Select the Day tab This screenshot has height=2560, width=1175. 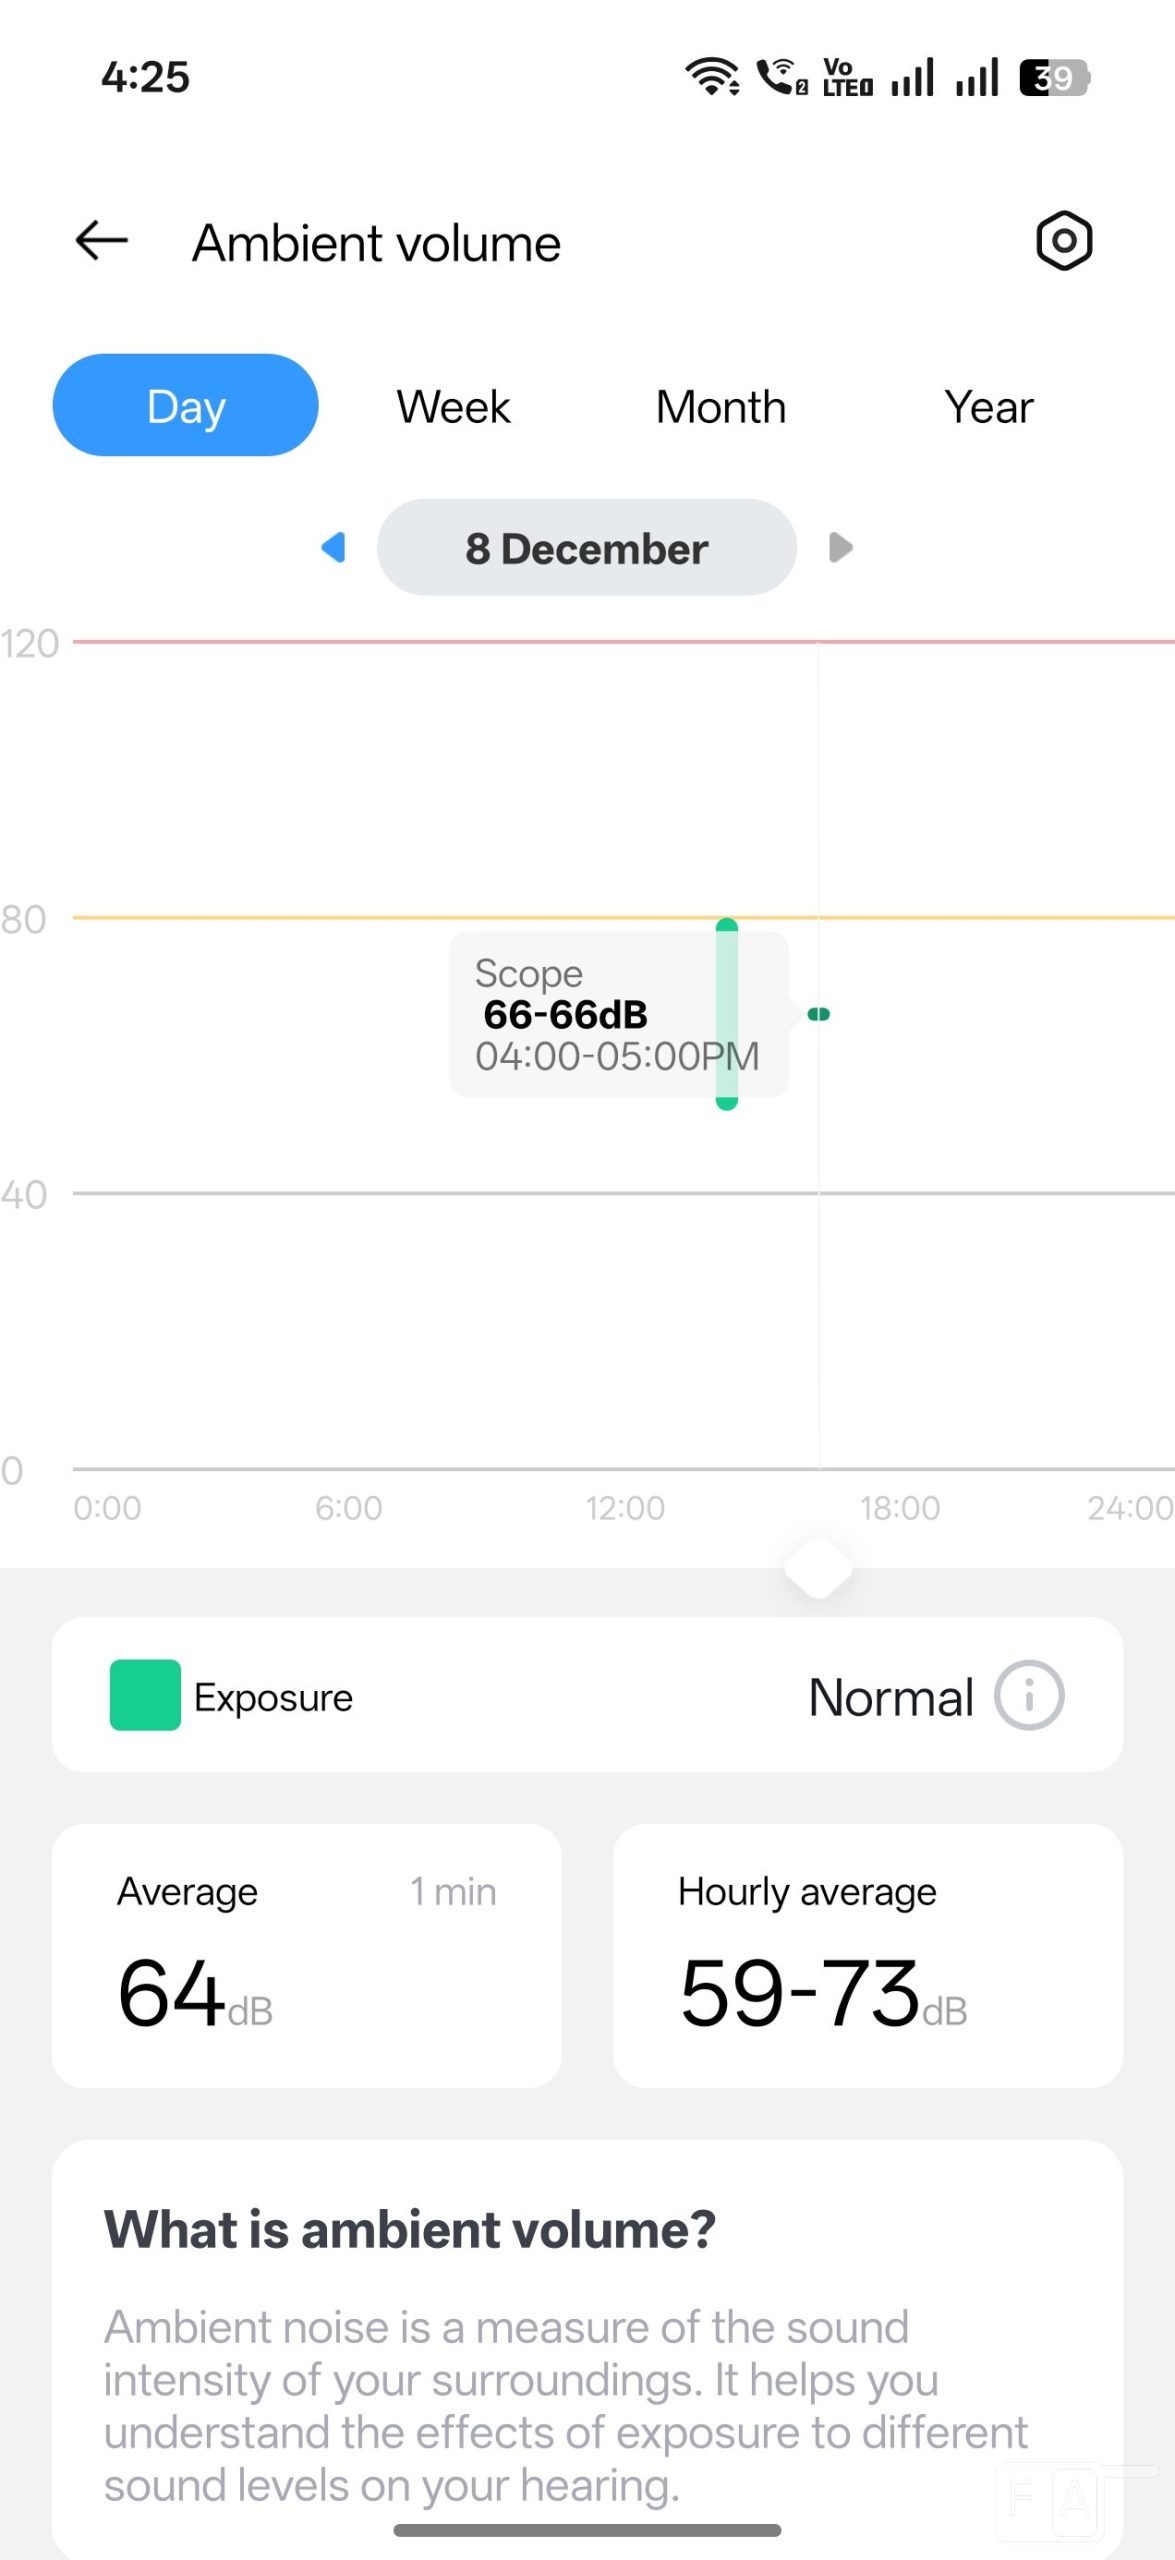click(186, 405)
